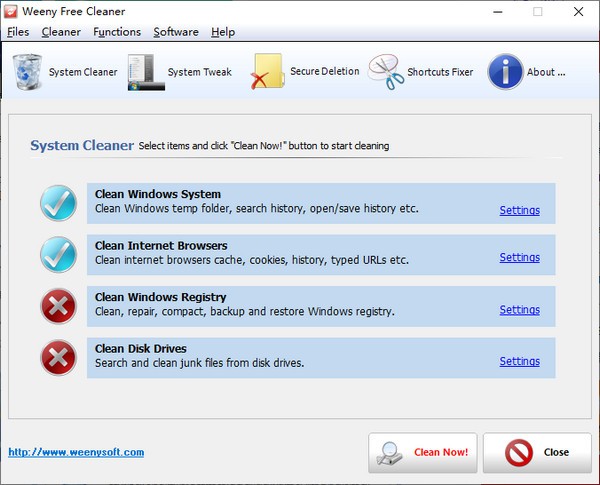600x485 pixels.
Task: Open Settings for Clean Internet Browsers
Action: [x=520, y=257]
